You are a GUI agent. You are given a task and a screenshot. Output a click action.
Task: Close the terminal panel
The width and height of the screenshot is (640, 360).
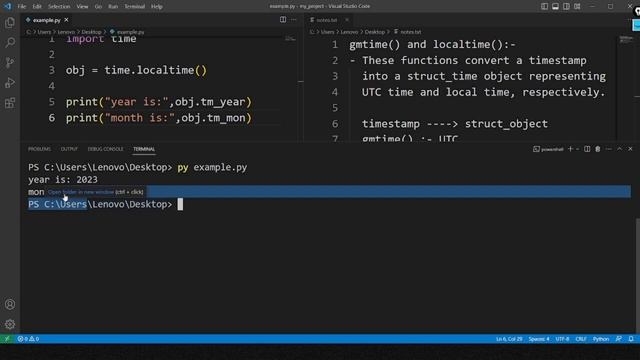click(x=630, y=149)
